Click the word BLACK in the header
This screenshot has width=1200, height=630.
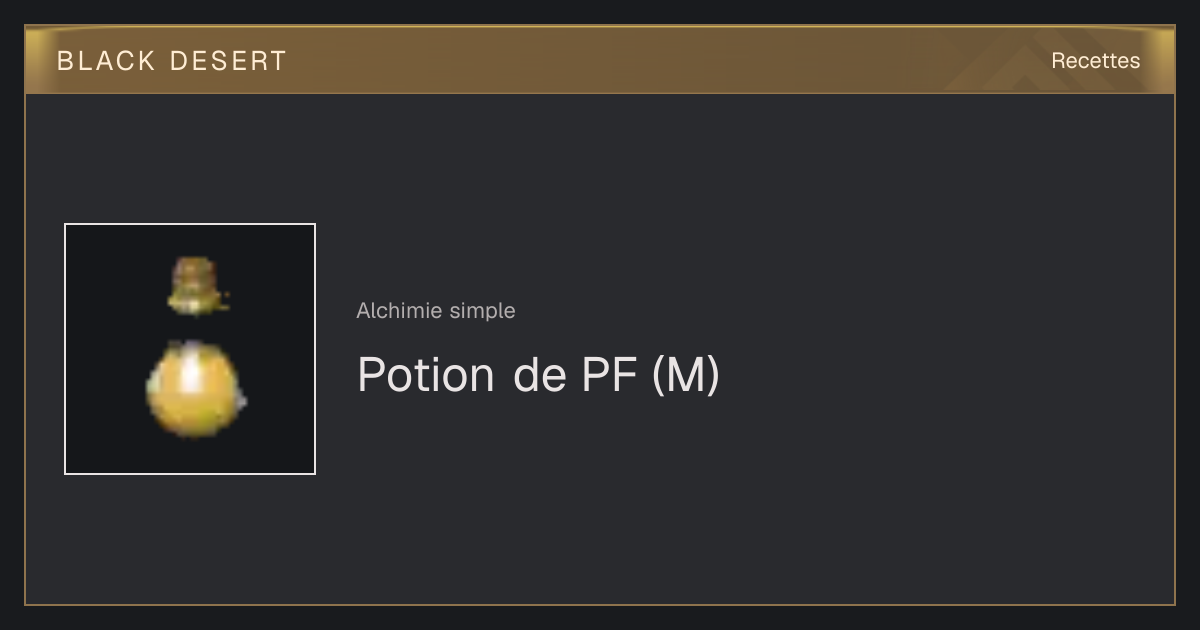[106, 61]
